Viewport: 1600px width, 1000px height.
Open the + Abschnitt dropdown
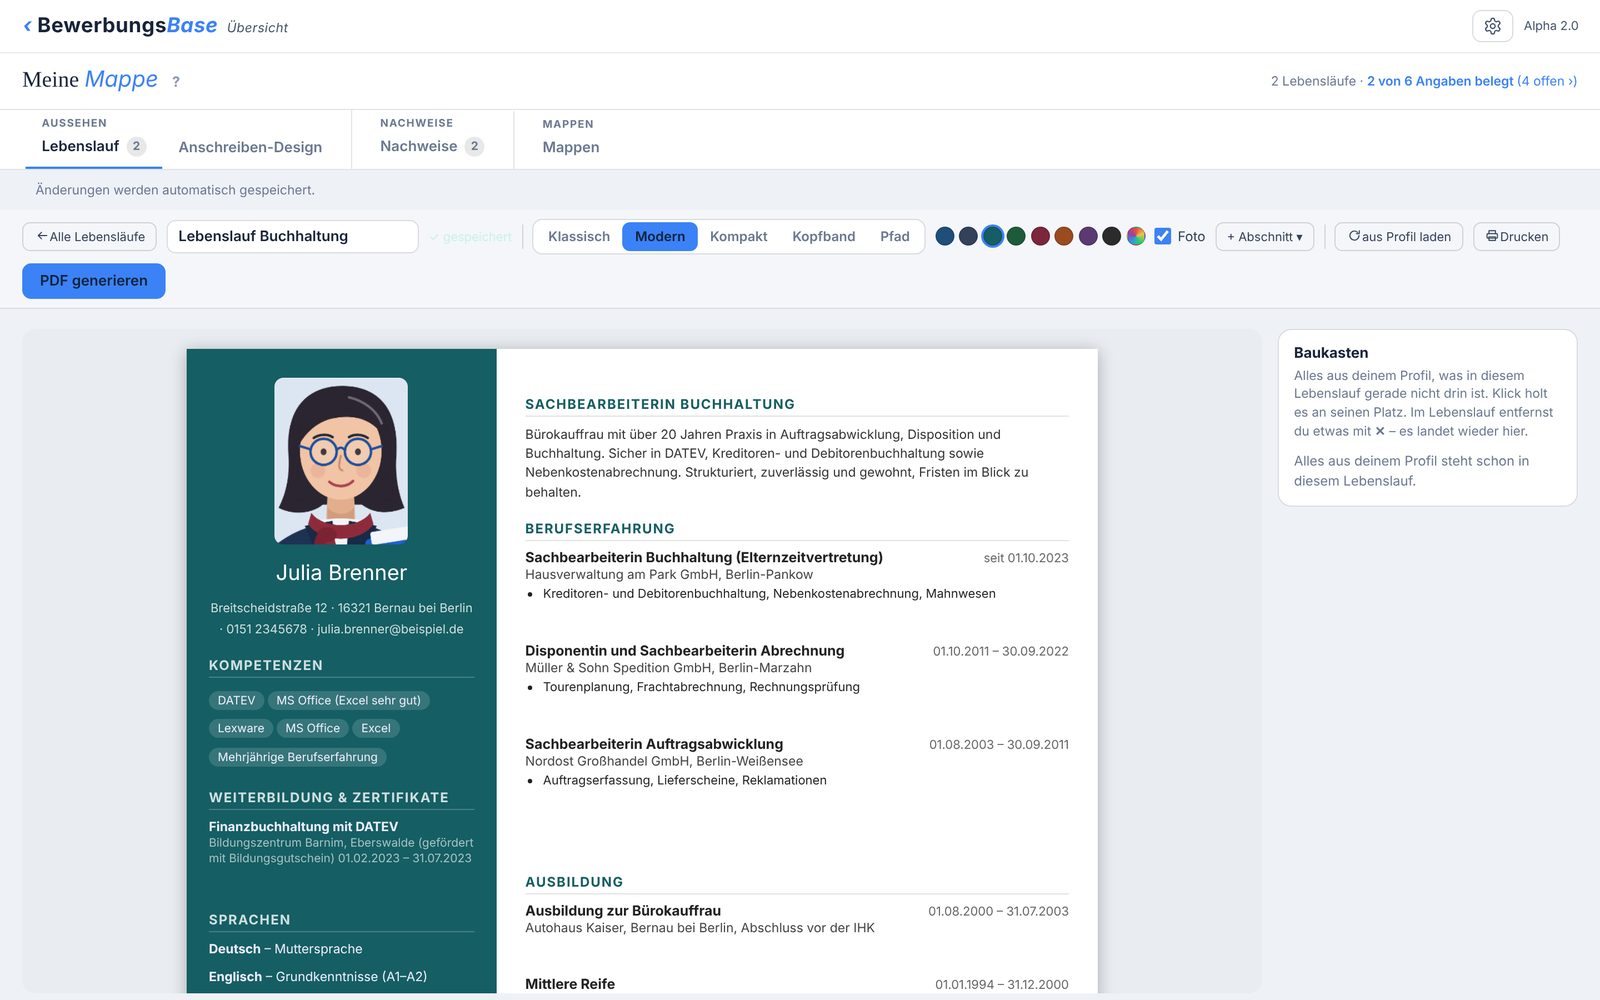[x=1265, y=237]
